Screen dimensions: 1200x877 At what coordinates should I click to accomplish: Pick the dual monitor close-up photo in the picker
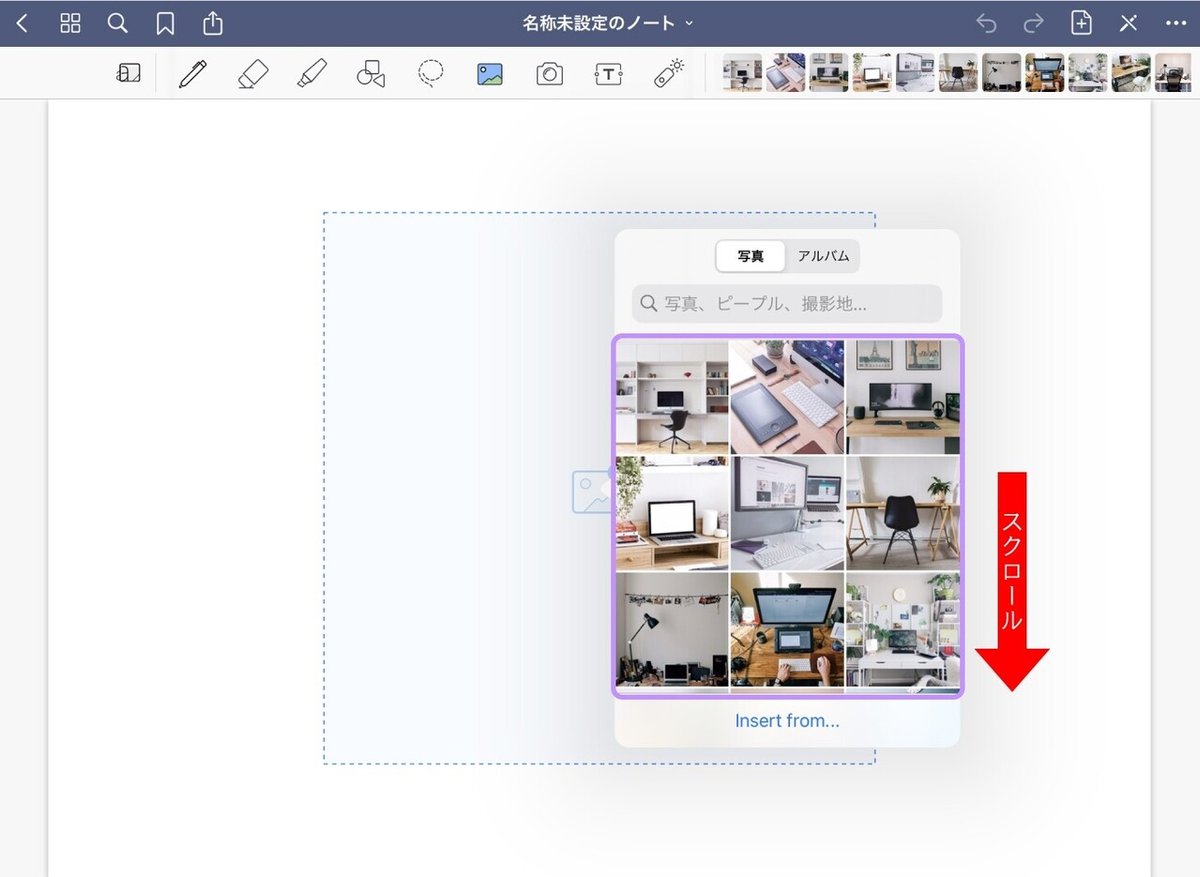(x=787, y=513)
